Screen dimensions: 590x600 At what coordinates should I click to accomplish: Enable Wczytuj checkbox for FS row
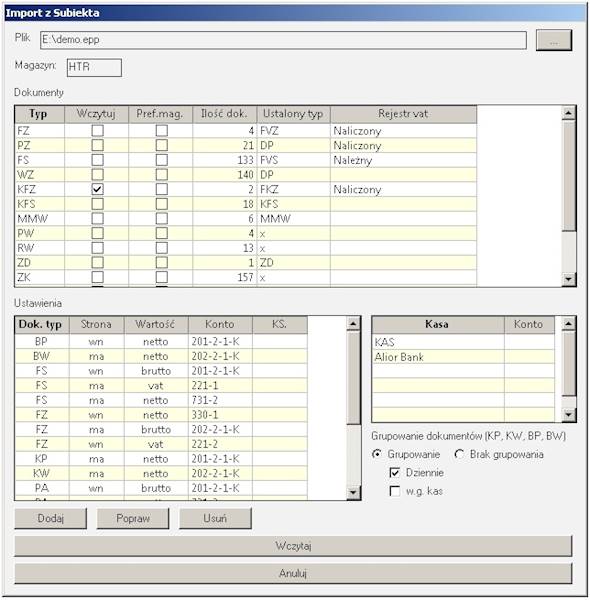(98, 160)
